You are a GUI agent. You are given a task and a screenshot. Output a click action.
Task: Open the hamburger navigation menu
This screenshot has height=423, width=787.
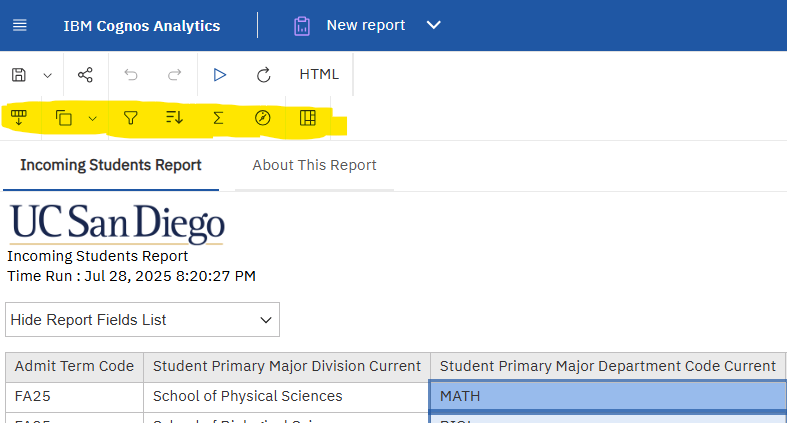click(x=20, y=25)
